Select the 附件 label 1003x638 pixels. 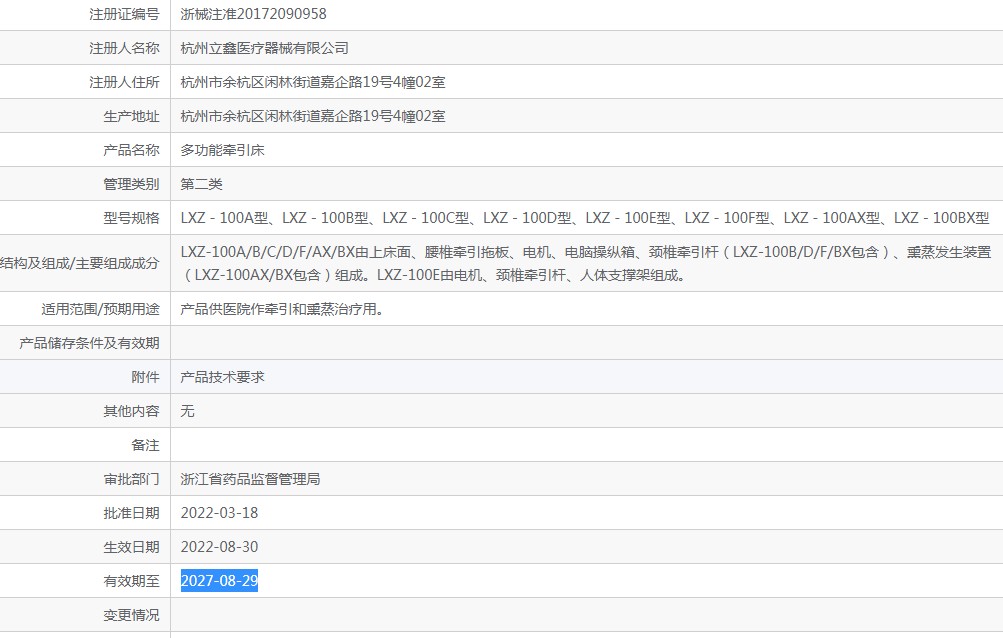(x=145, y=377)
